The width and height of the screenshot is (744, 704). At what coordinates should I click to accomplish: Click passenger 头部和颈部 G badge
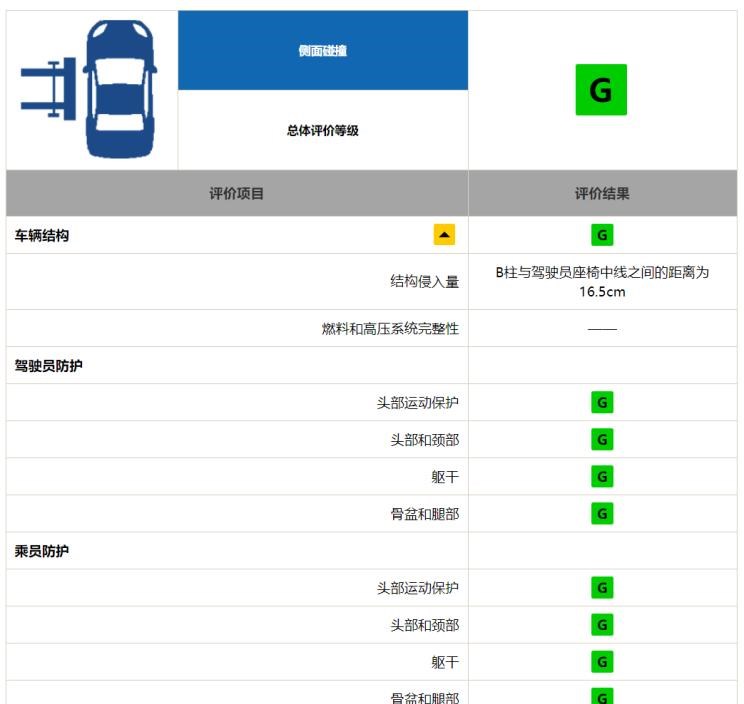click(x=602, y=625)
